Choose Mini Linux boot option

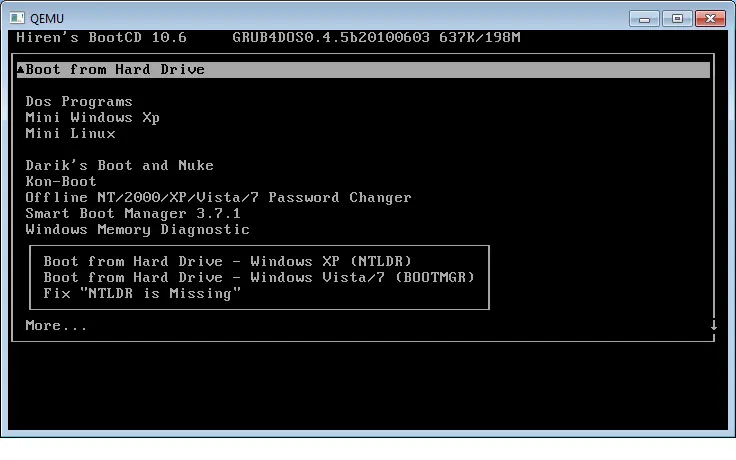[x=70, y=133]
